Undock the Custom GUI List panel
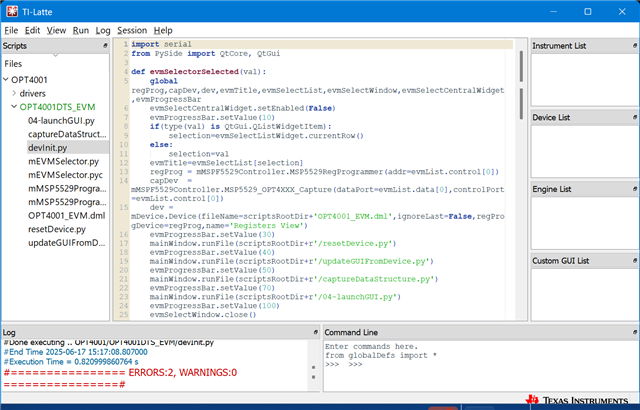 [x=635, y=260]
